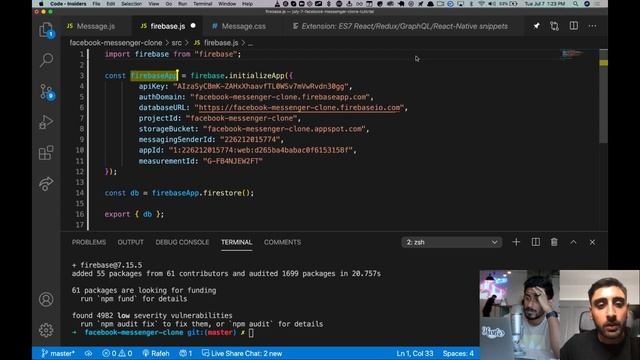640x360 pixels.
Task: Click the "firebase.initializeApp" call text
Action: coord(238,76)
